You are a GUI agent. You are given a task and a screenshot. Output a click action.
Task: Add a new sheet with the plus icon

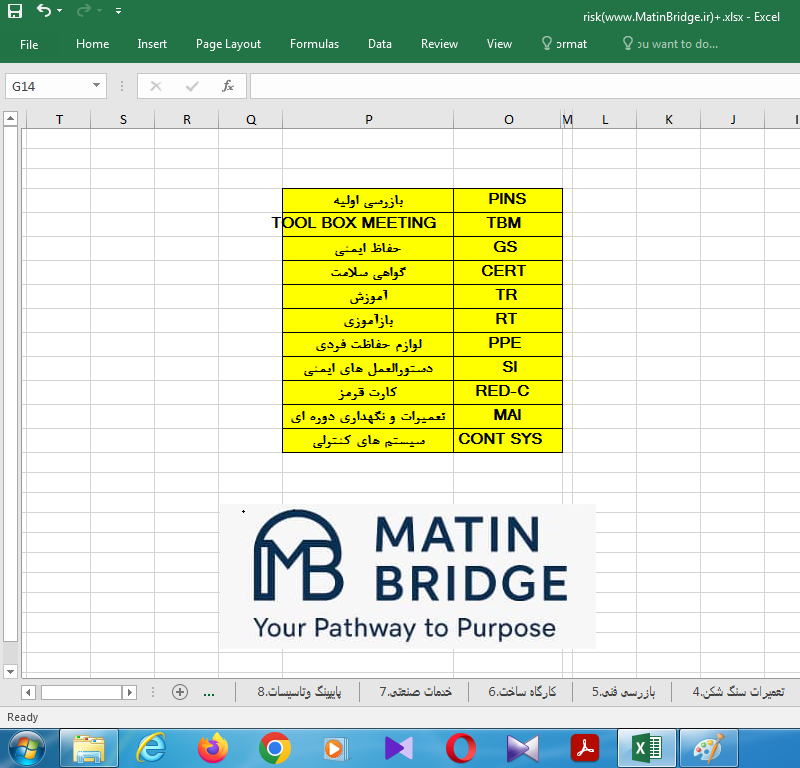[180, 692]
